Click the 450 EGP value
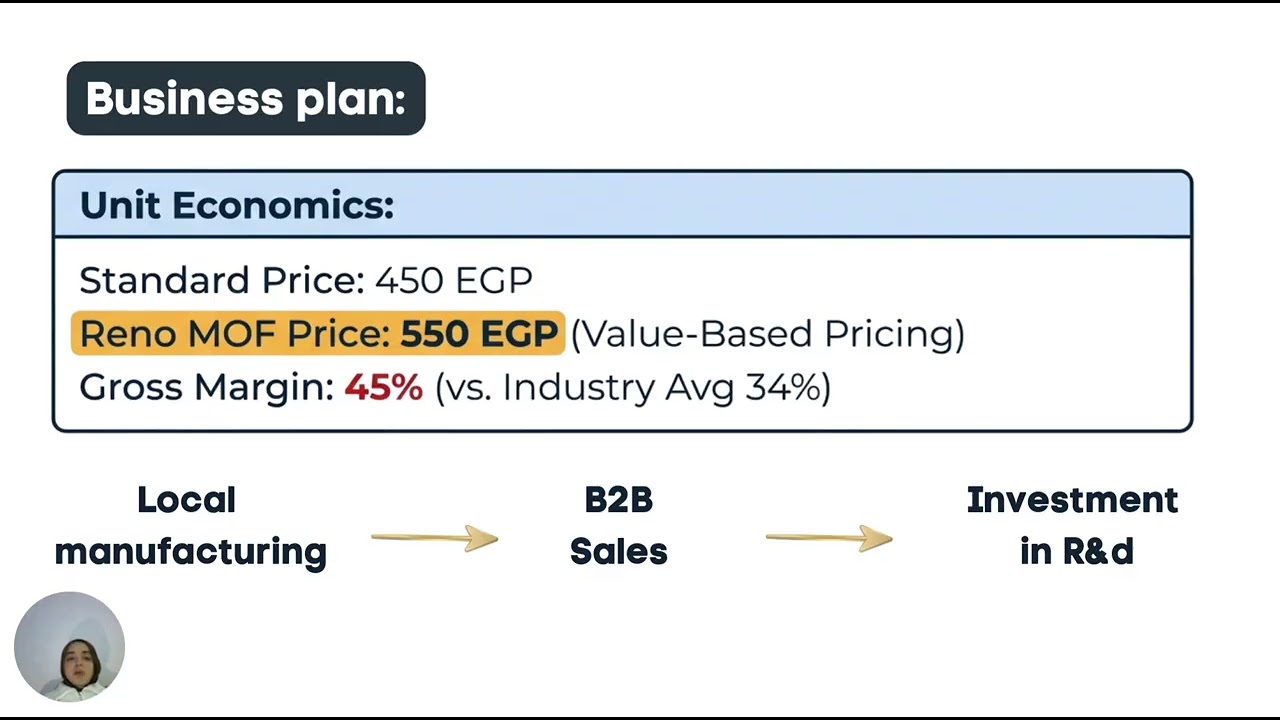 454,280
